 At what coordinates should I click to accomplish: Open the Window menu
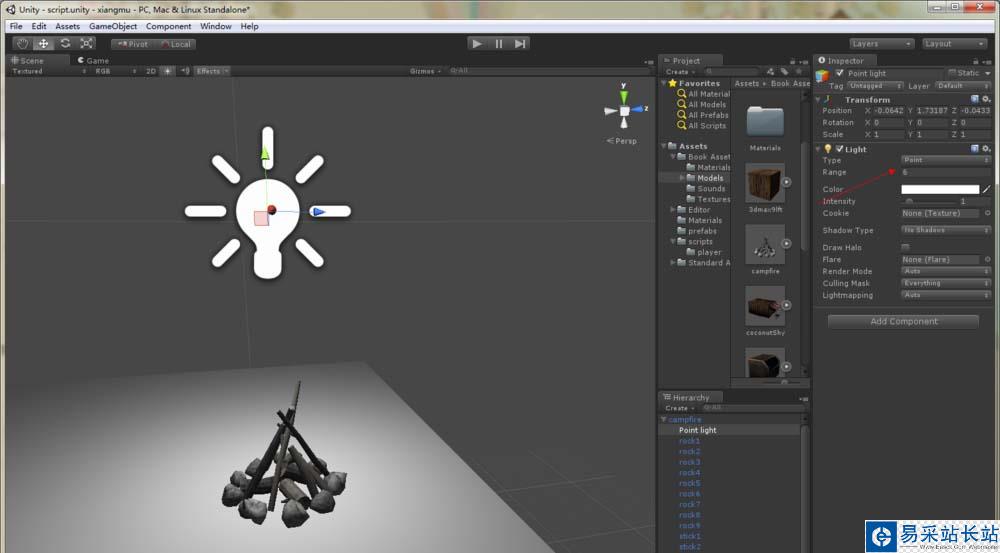coord(216,26)
